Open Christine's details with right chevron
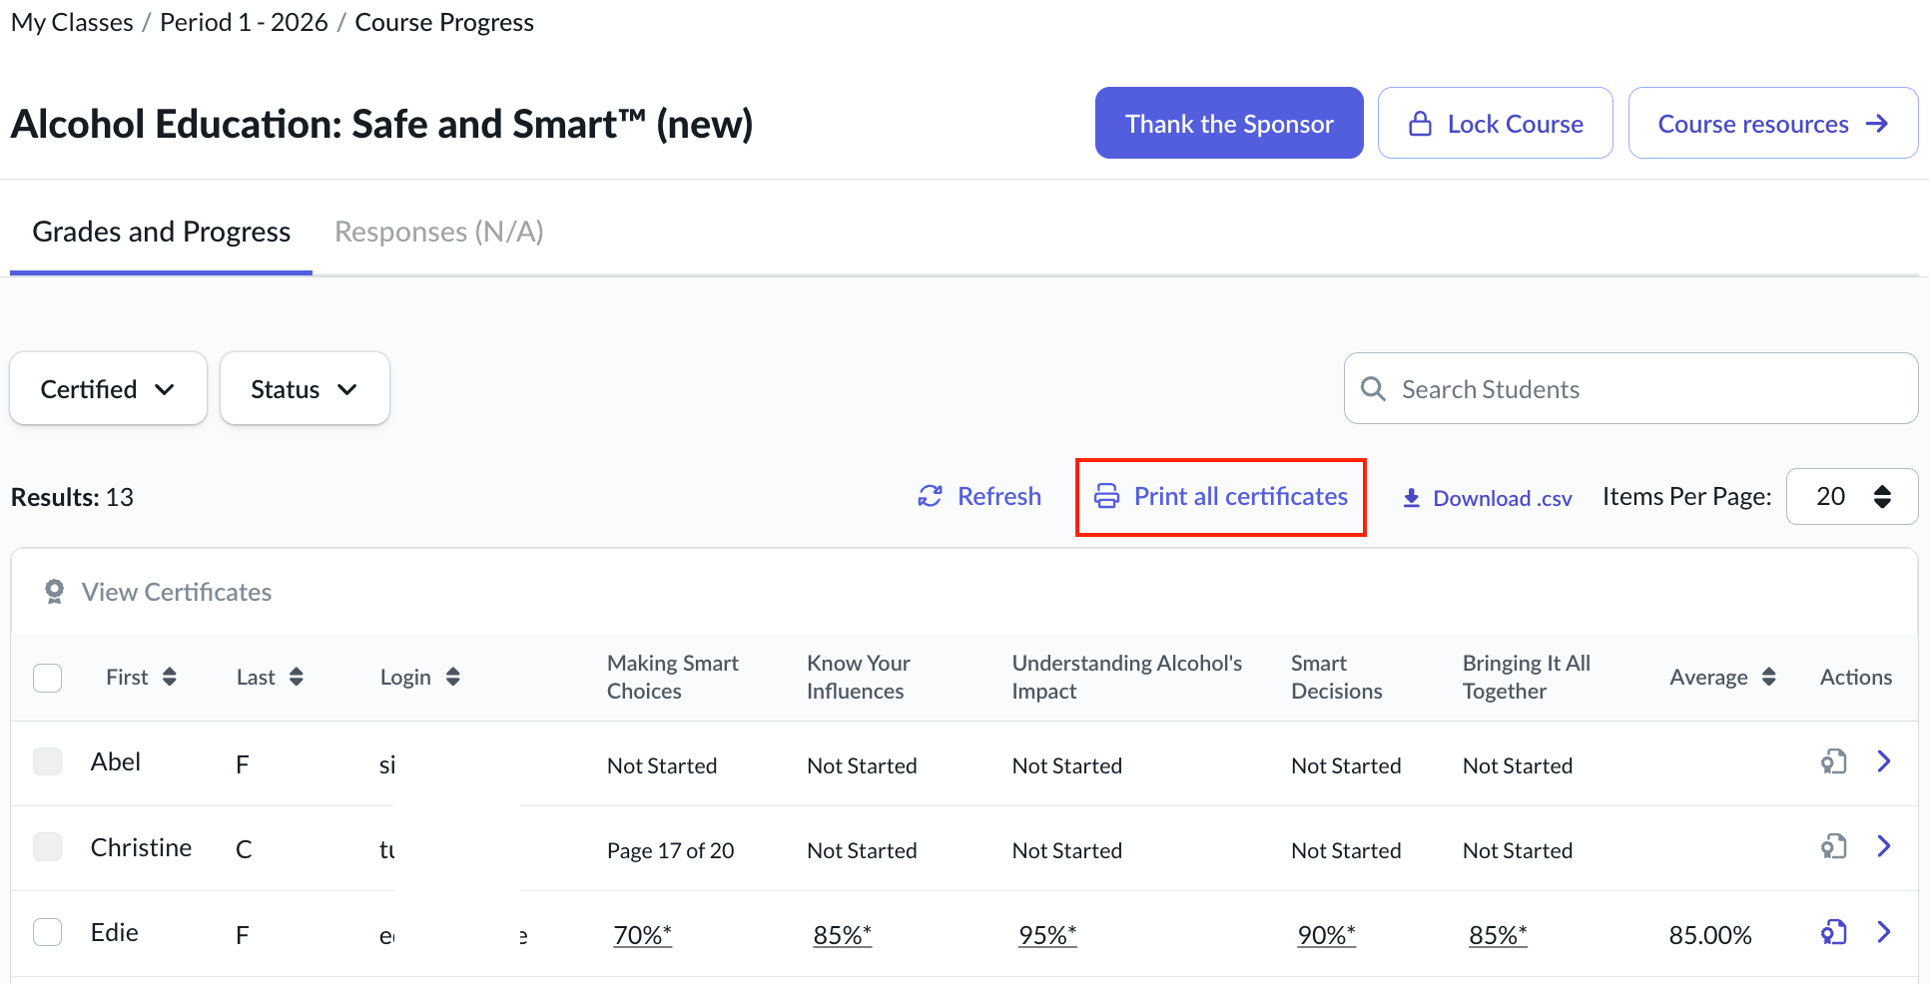This screenshot has height=984, width=1929. [x=1884, y=847]
